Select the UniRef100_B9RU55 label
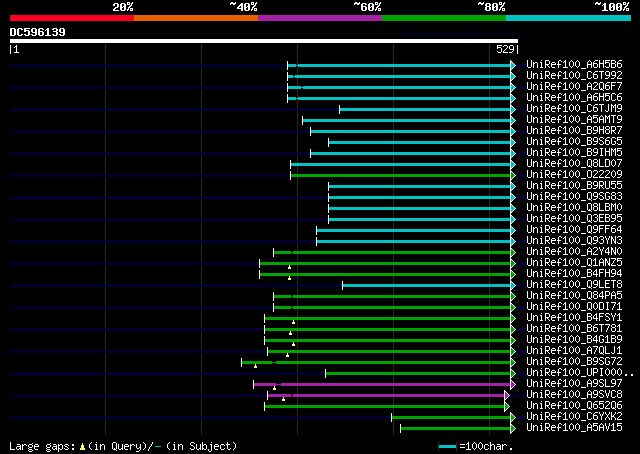This screenshot has height=454, width=640. (x=574, y=186)
